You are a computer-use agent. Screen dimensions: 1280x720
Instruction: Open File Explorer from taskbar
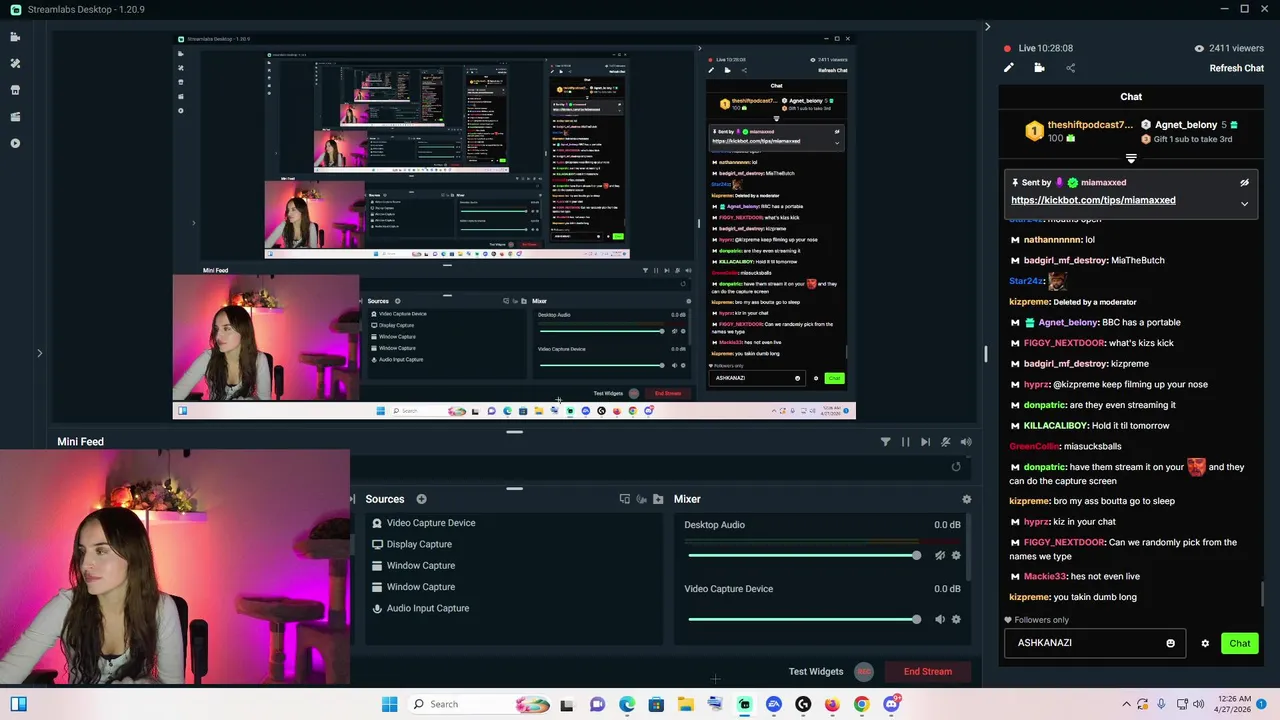click(685, 704)
